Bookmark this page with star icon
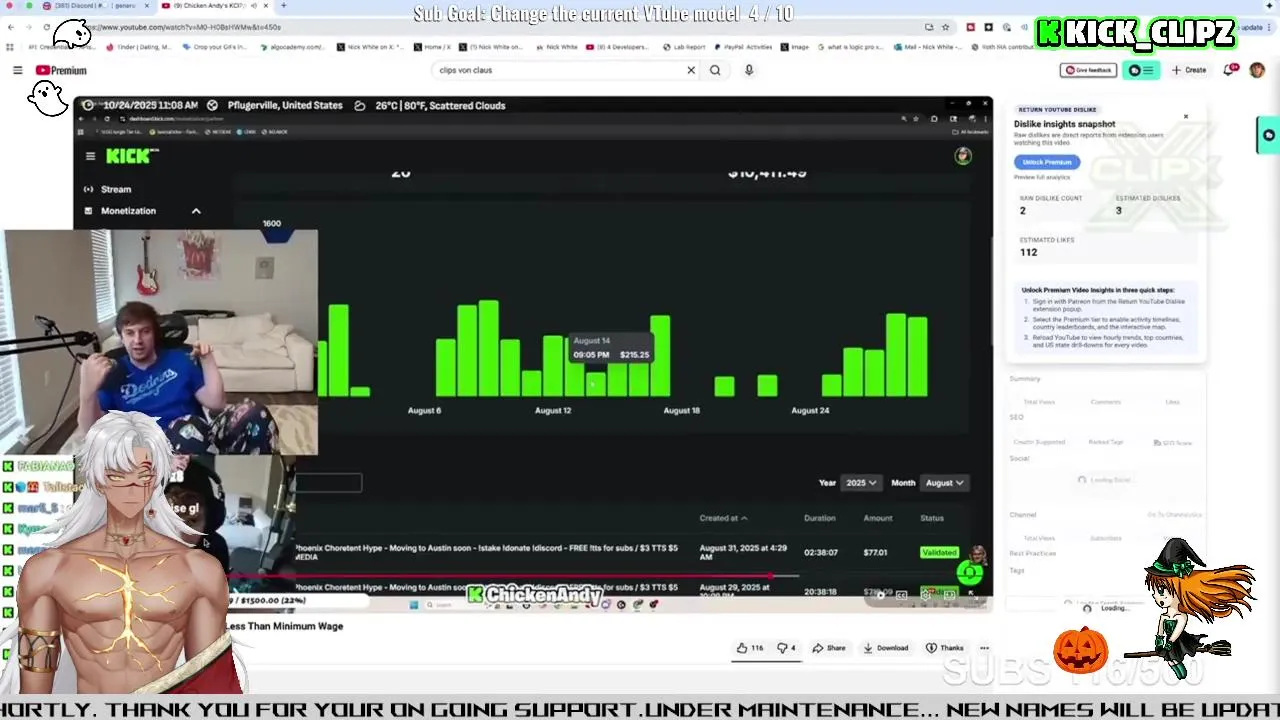Viewport: 1280px width, 720px height. 945,27
